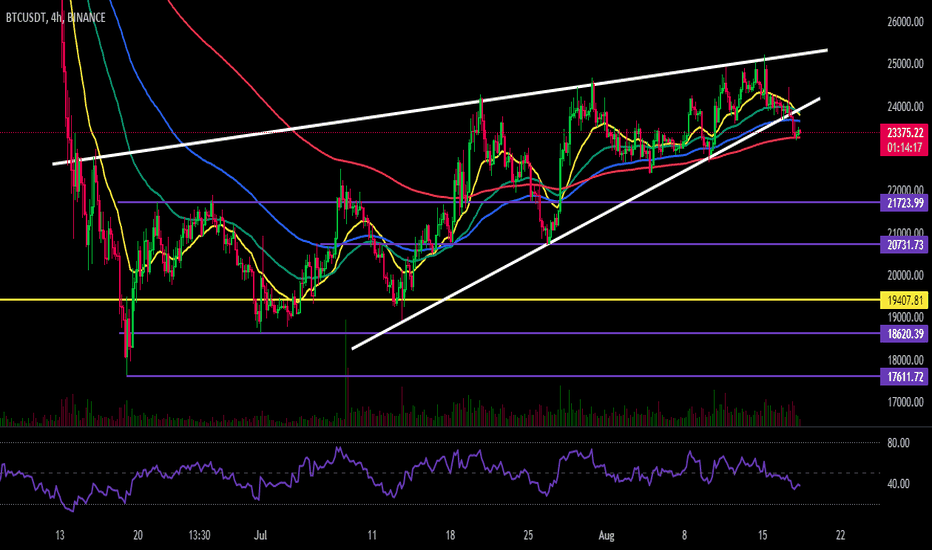Click the 26000.00 price axis value

905,22
